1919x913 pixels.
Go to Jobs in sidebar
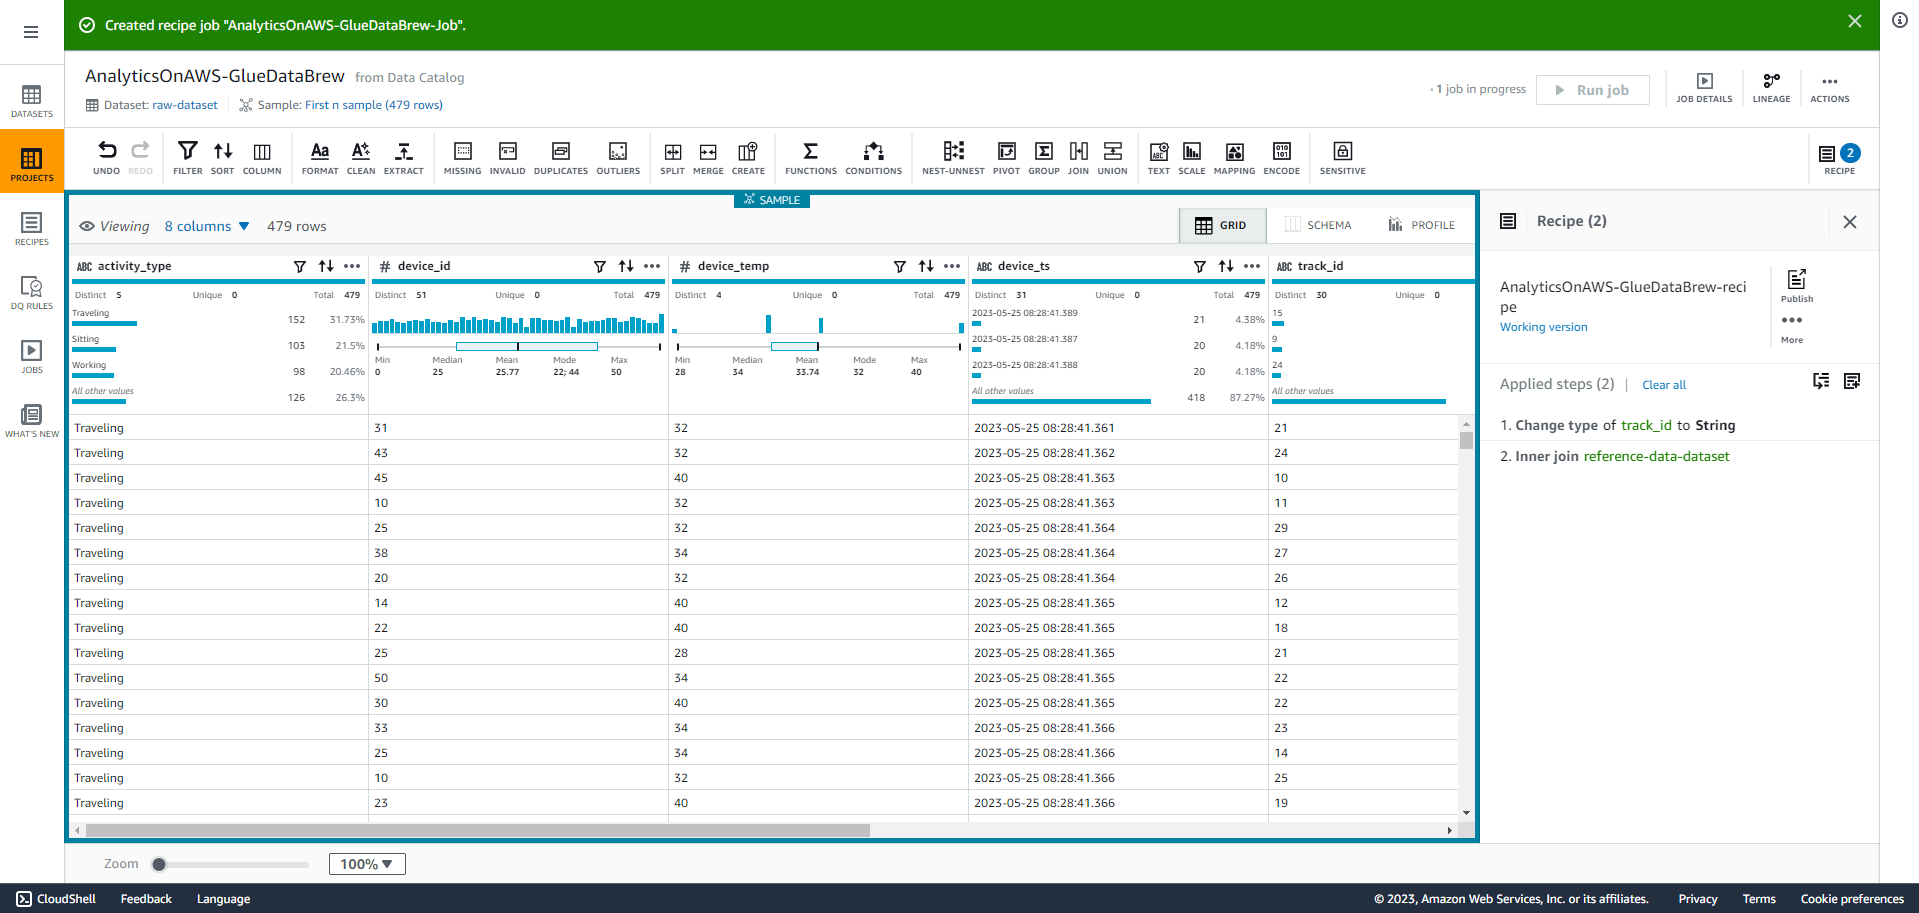(32, 357)
